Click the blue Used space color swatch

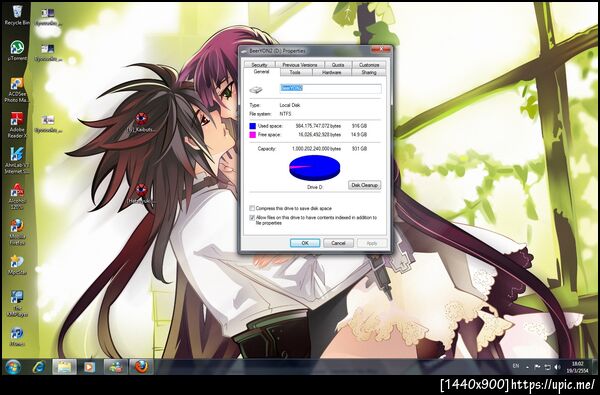(x=252, y=126)
